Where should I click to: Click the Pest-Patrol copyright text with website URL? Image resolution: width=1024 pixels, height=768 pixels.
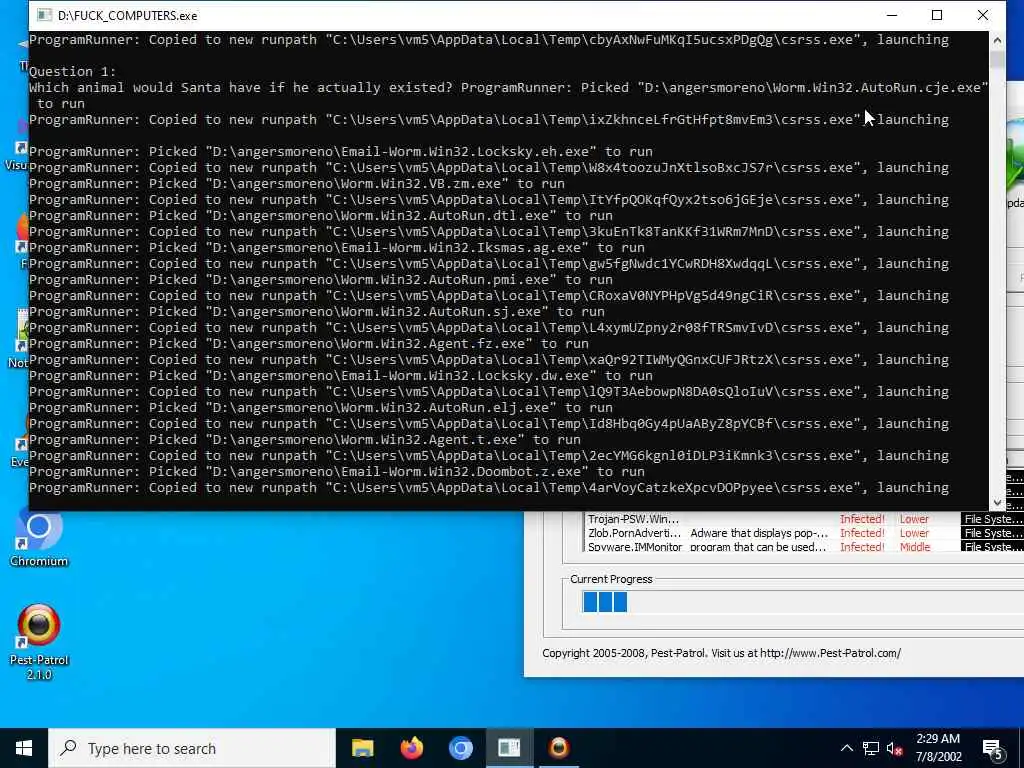click(x=721, y=653)
